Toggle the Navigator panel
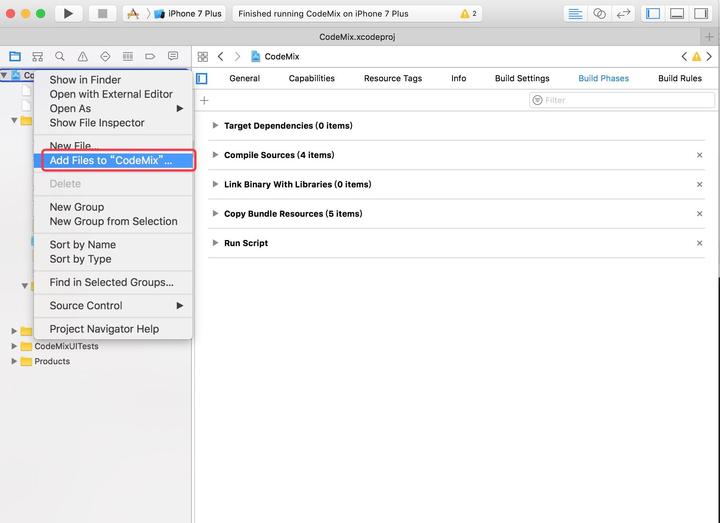The width and height of the screenshot is (720, 523). point(653,14)
